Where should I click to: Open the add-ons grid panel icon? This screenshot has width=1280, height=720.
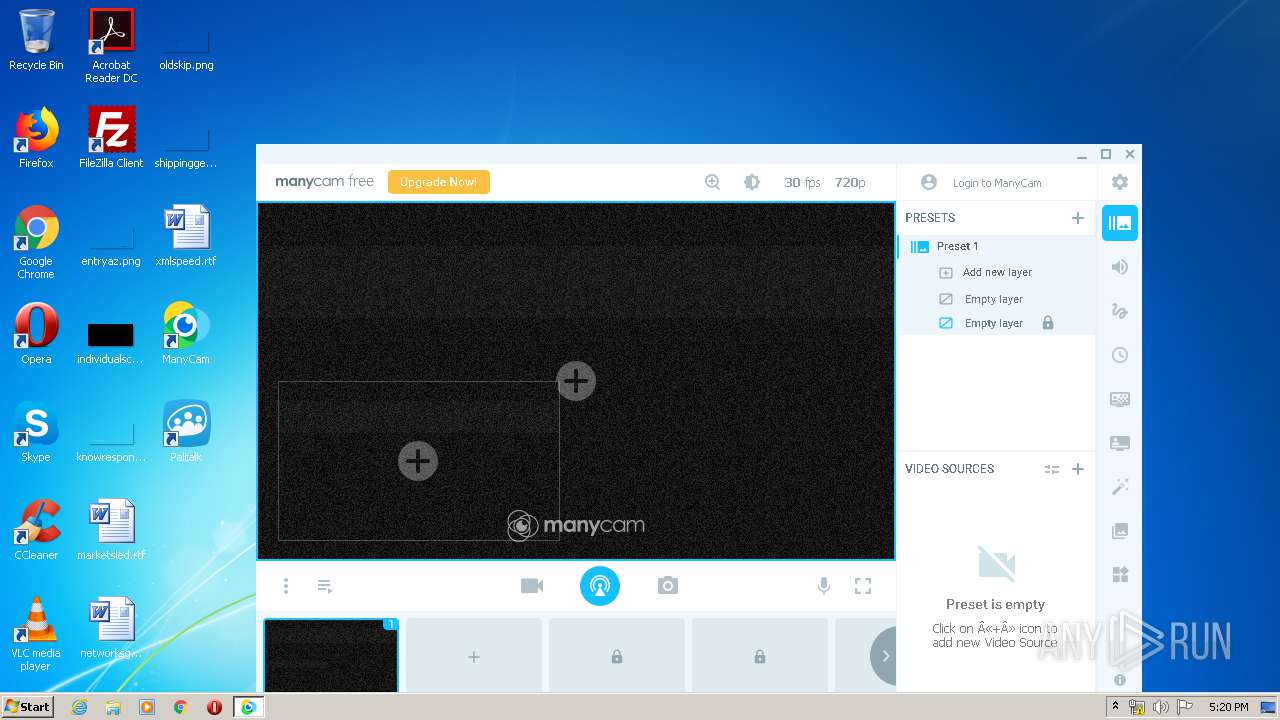point(1120,575)
